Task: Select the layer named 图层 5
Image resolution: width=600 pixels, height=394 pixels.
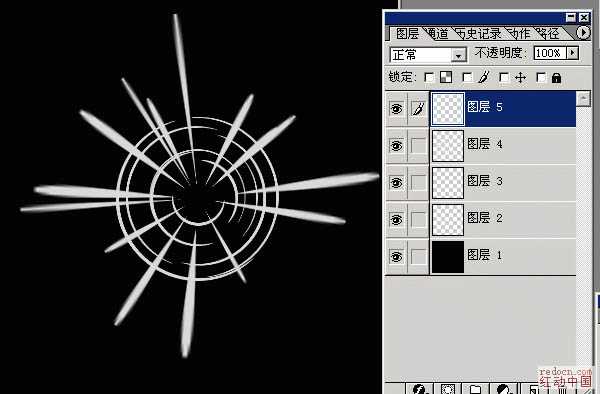Action: tap(485, 107)
